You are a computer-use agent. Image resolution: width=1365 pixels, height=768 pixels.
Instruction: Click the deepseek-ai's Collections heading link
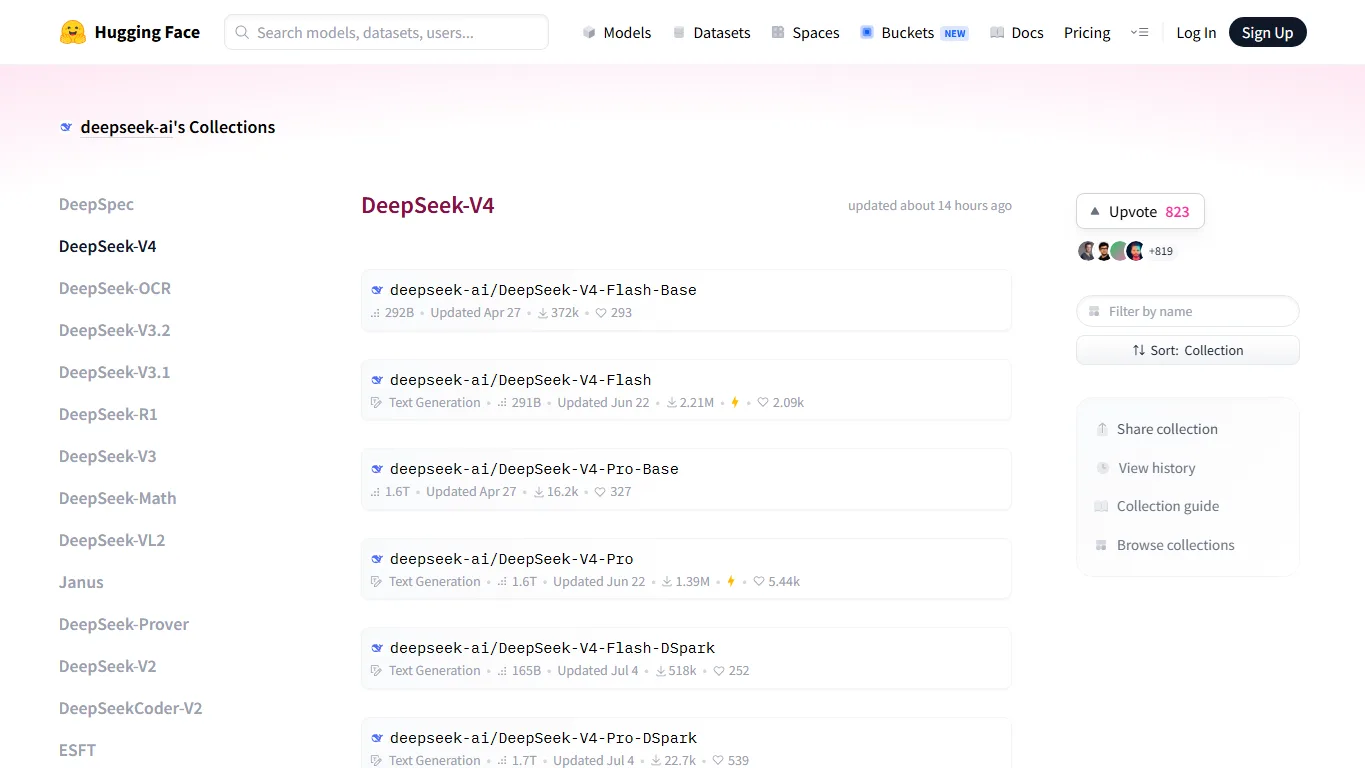pyautogui.click(x=178, y=127)
